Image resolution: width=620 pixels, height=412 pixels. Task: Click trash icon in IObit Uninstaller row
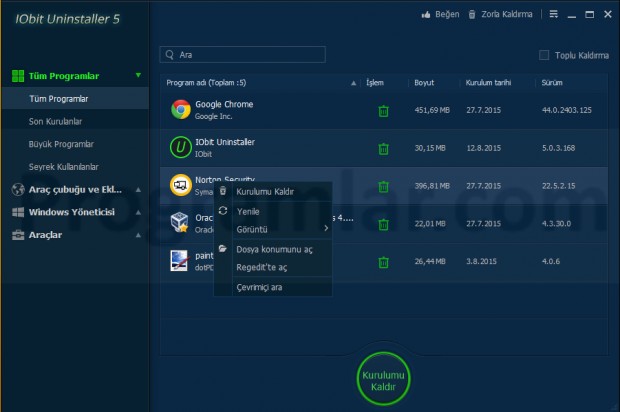pyautogui.click(x=383, y=149)
